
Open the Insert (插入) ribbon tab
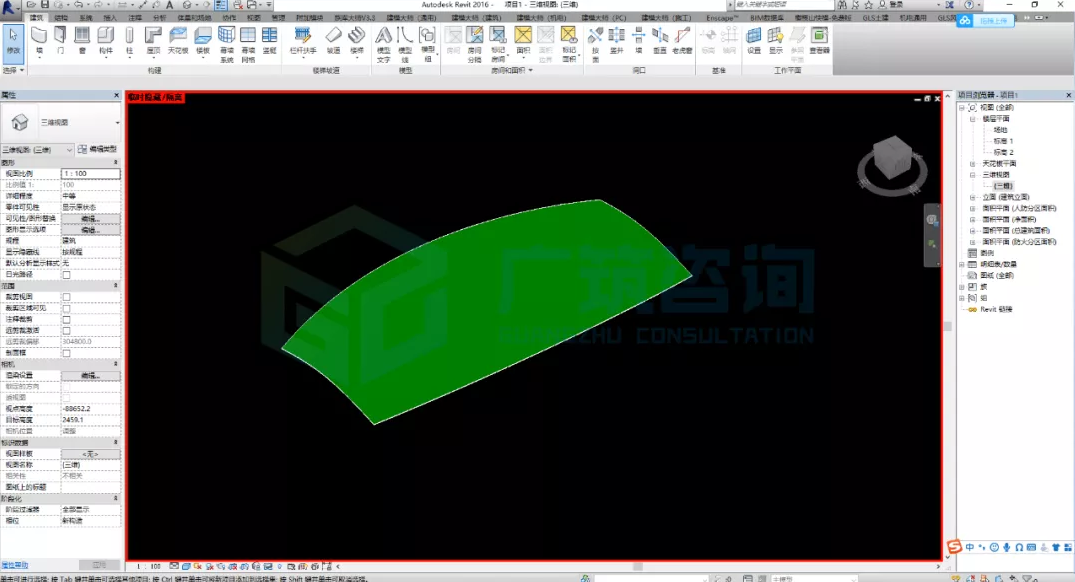(x=110, y=18)
